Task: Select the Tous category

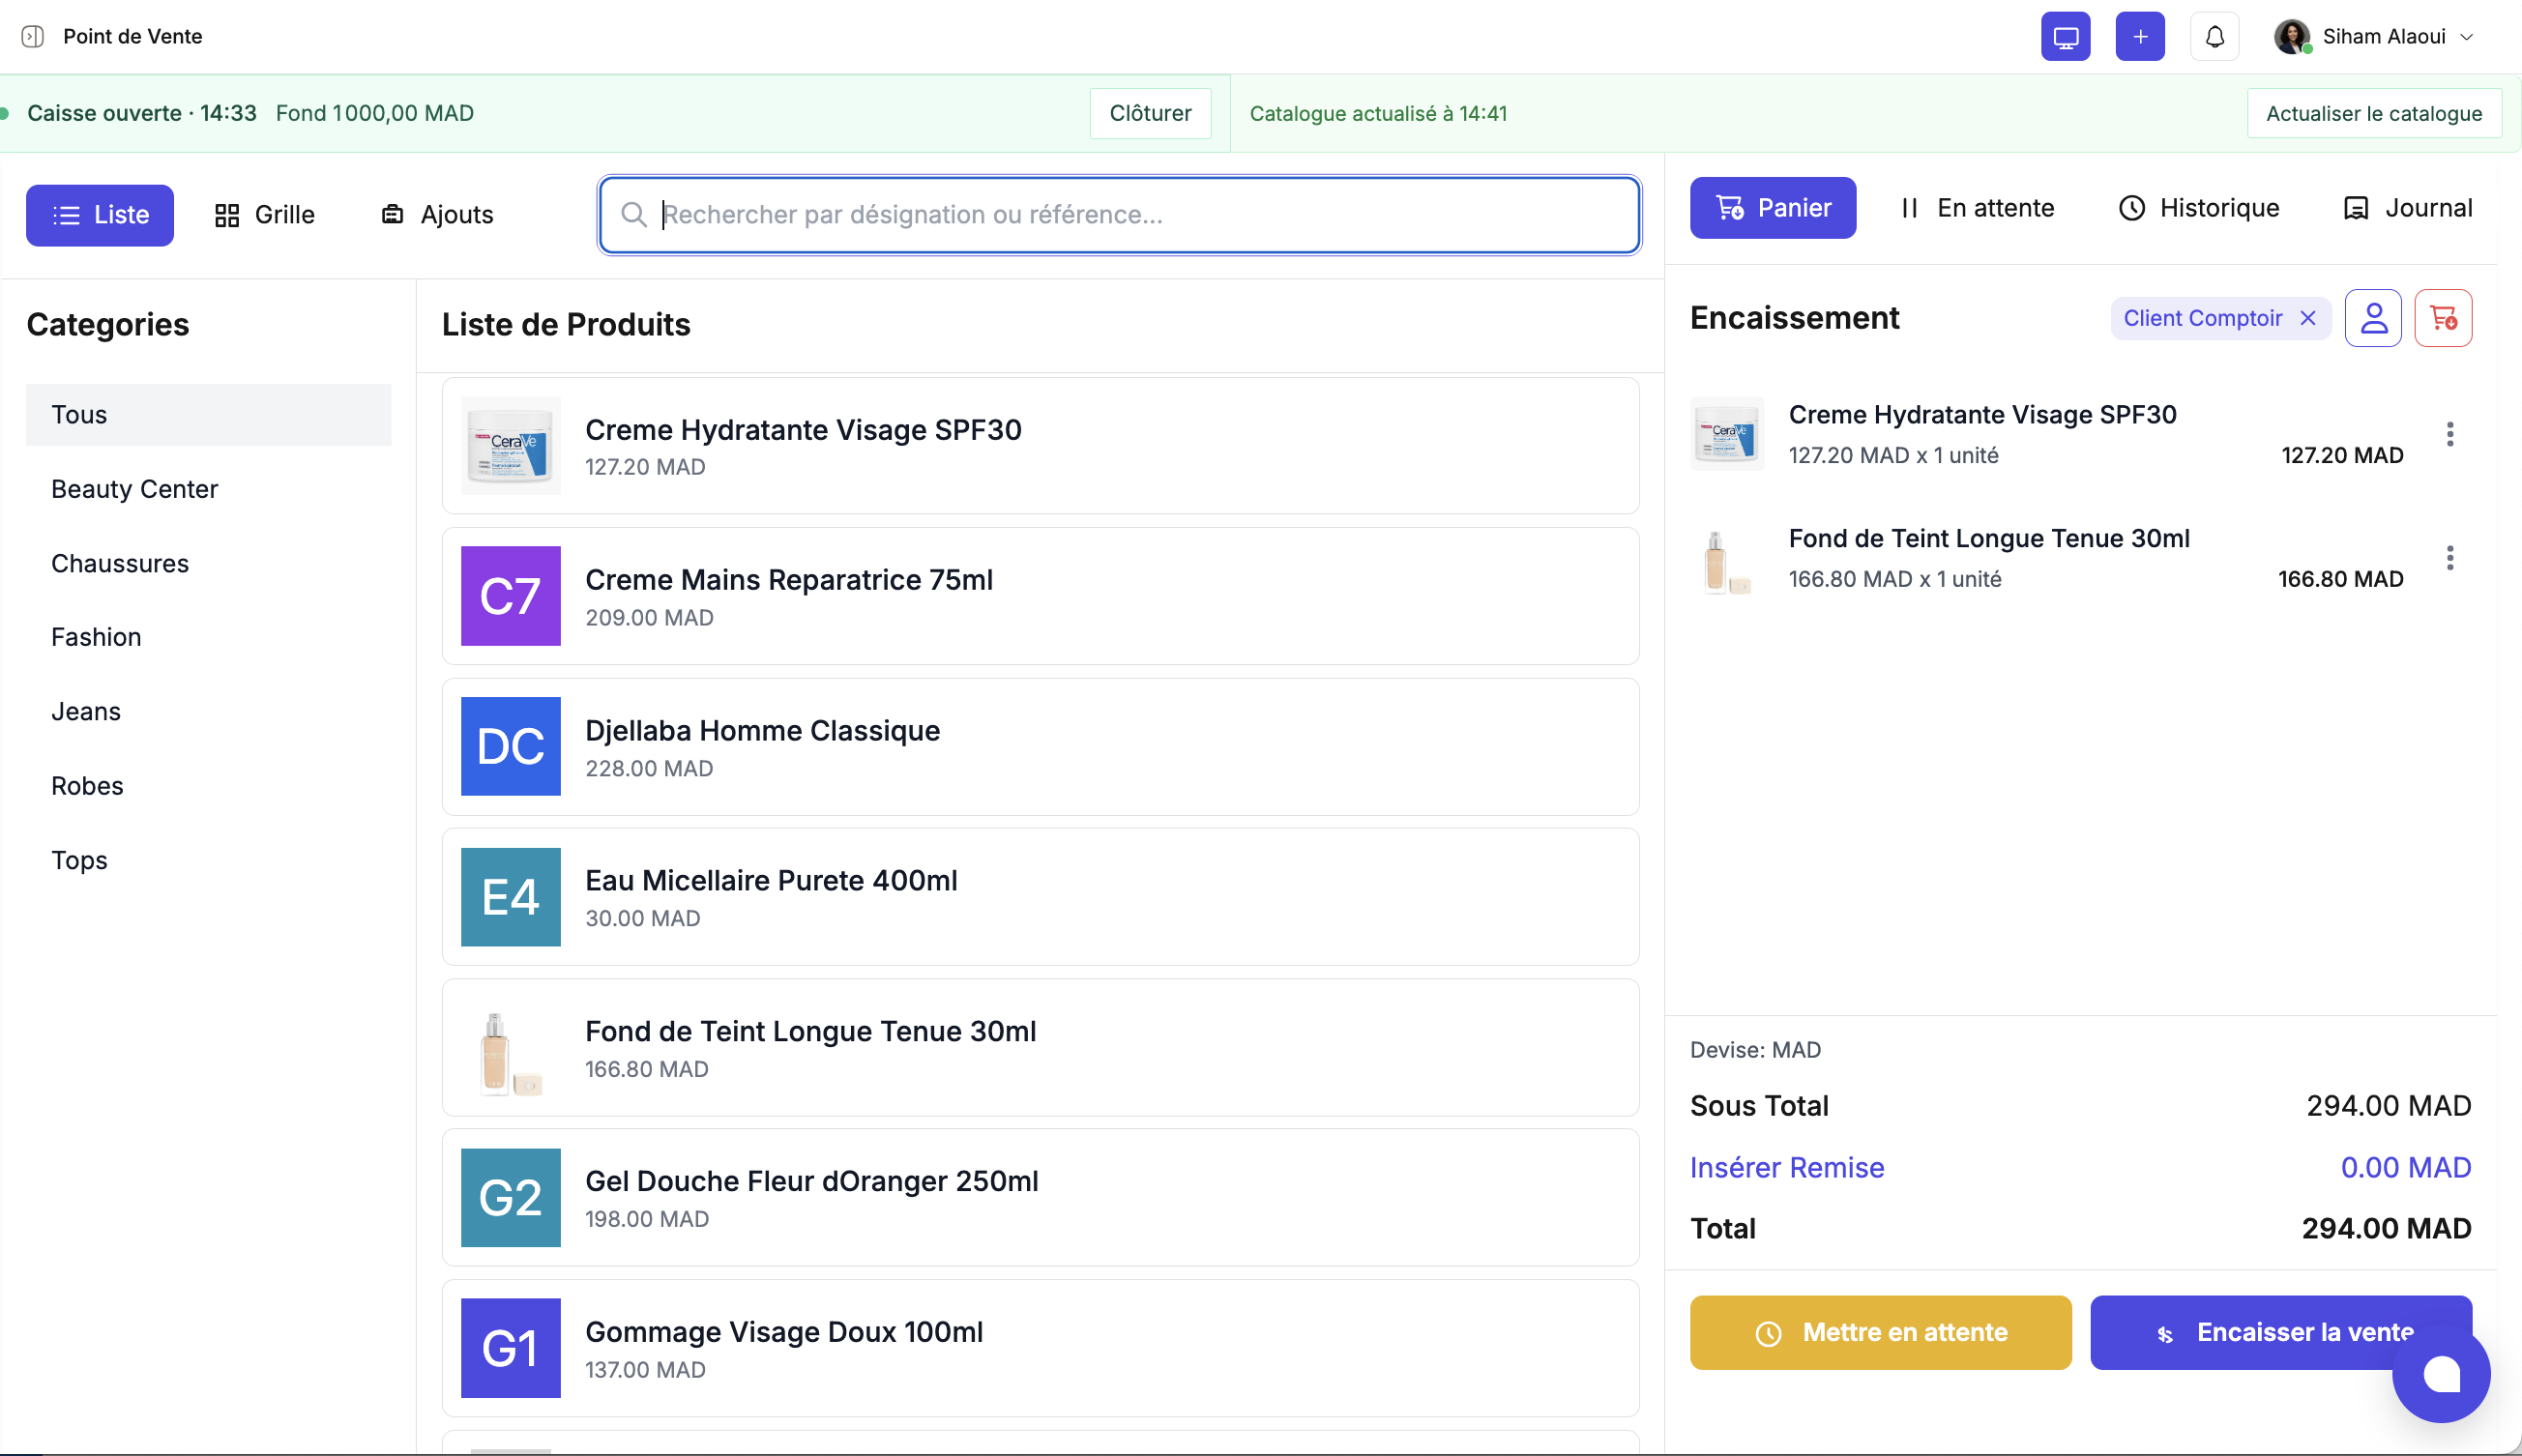Action: pos(209,415)
